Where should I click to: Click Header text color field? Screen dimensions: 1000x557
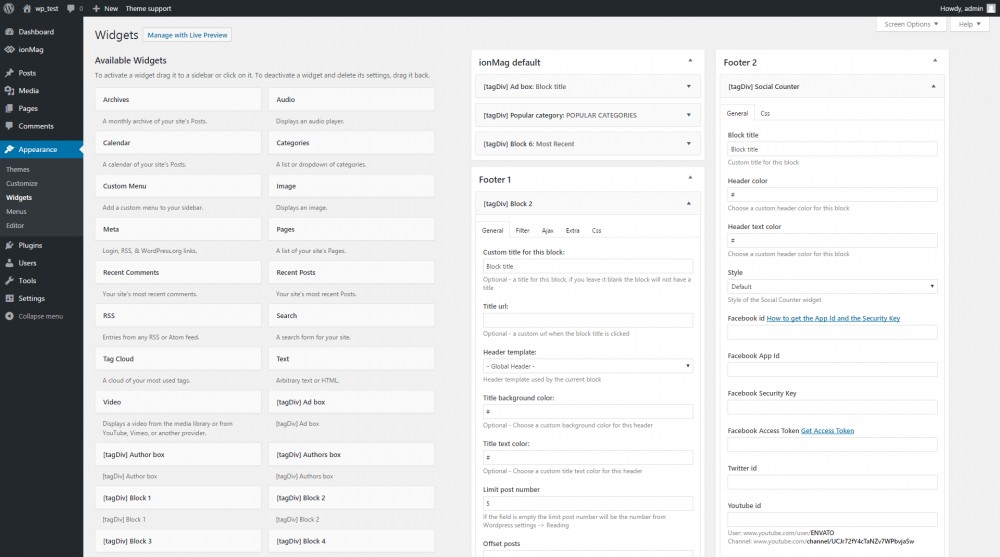point(832,241)
